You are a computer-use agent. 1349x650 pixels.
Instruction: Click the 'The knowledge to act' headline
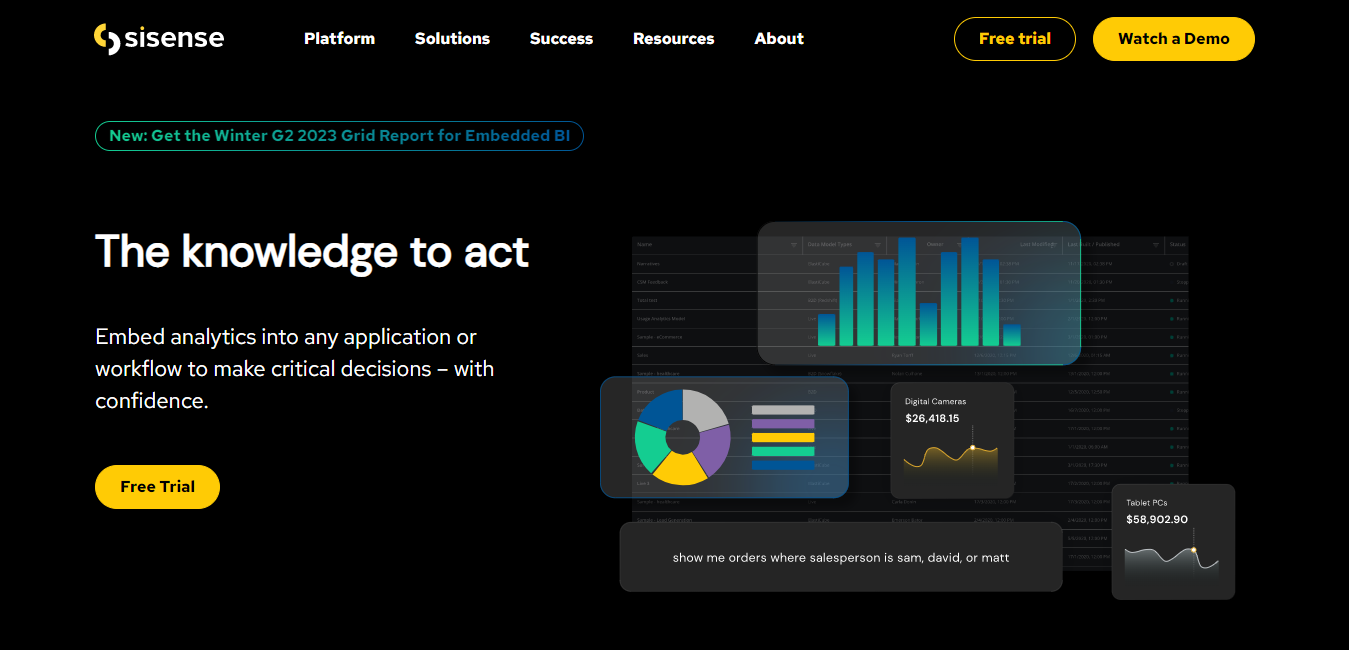pos(312,251)
